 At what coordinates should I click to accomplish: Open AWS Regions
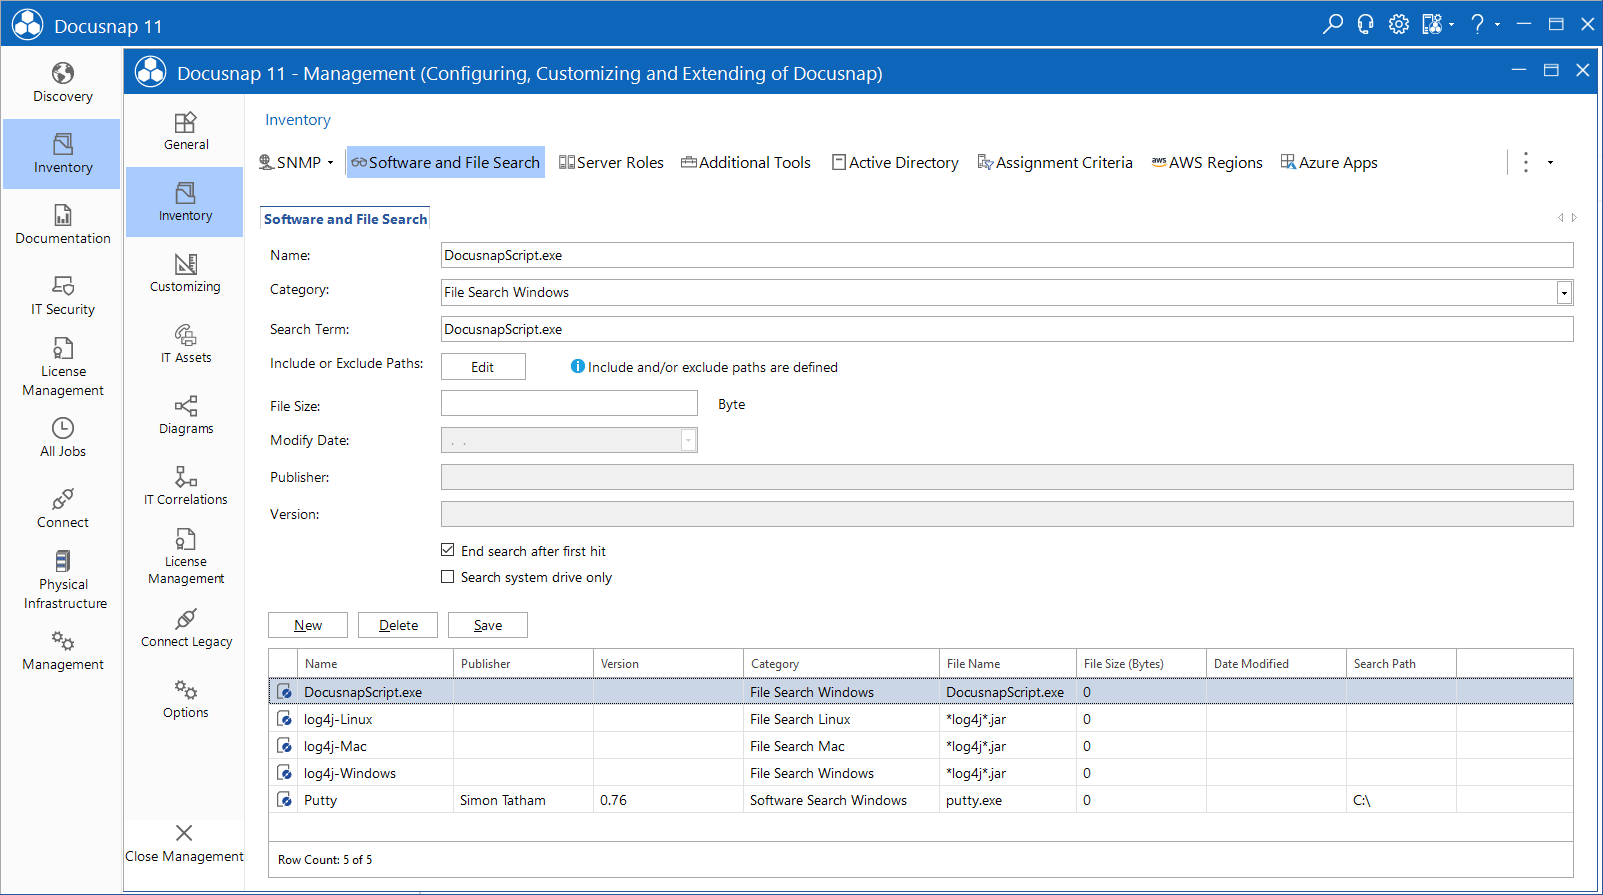click(1207, 162)
